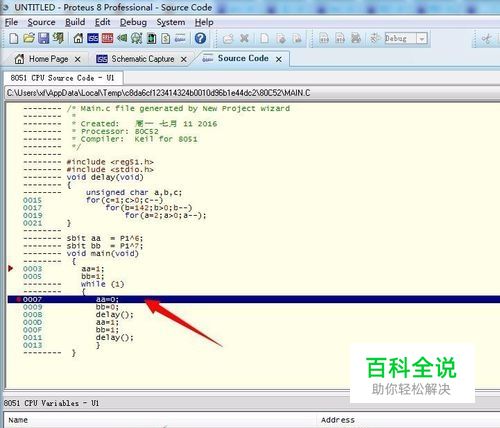The width and height of the screenshot is (500, 428).
Task: Open the Edit menu
Action: coord(102,22)
